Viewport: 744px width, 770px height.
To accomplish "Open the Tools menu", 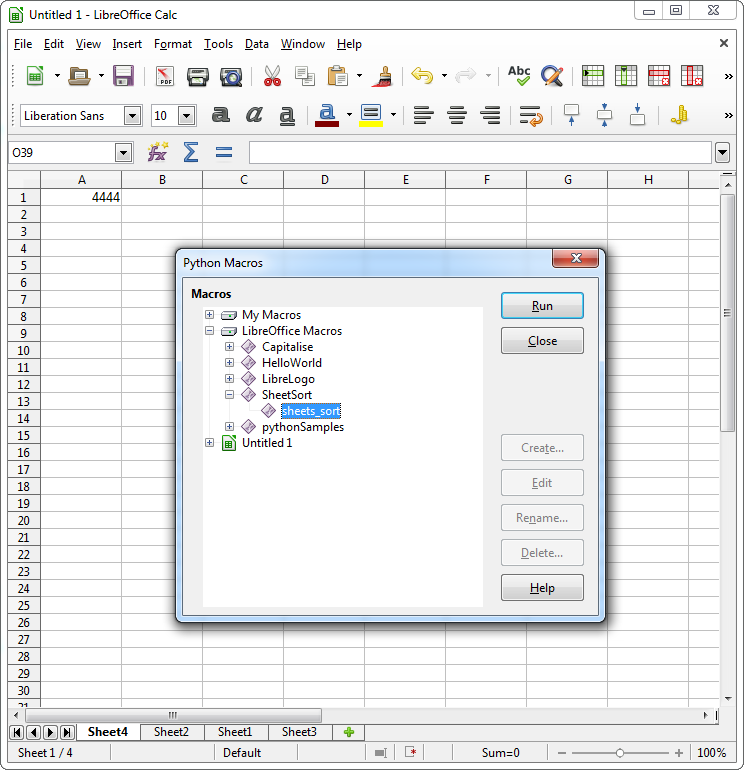I will (218, 44).
